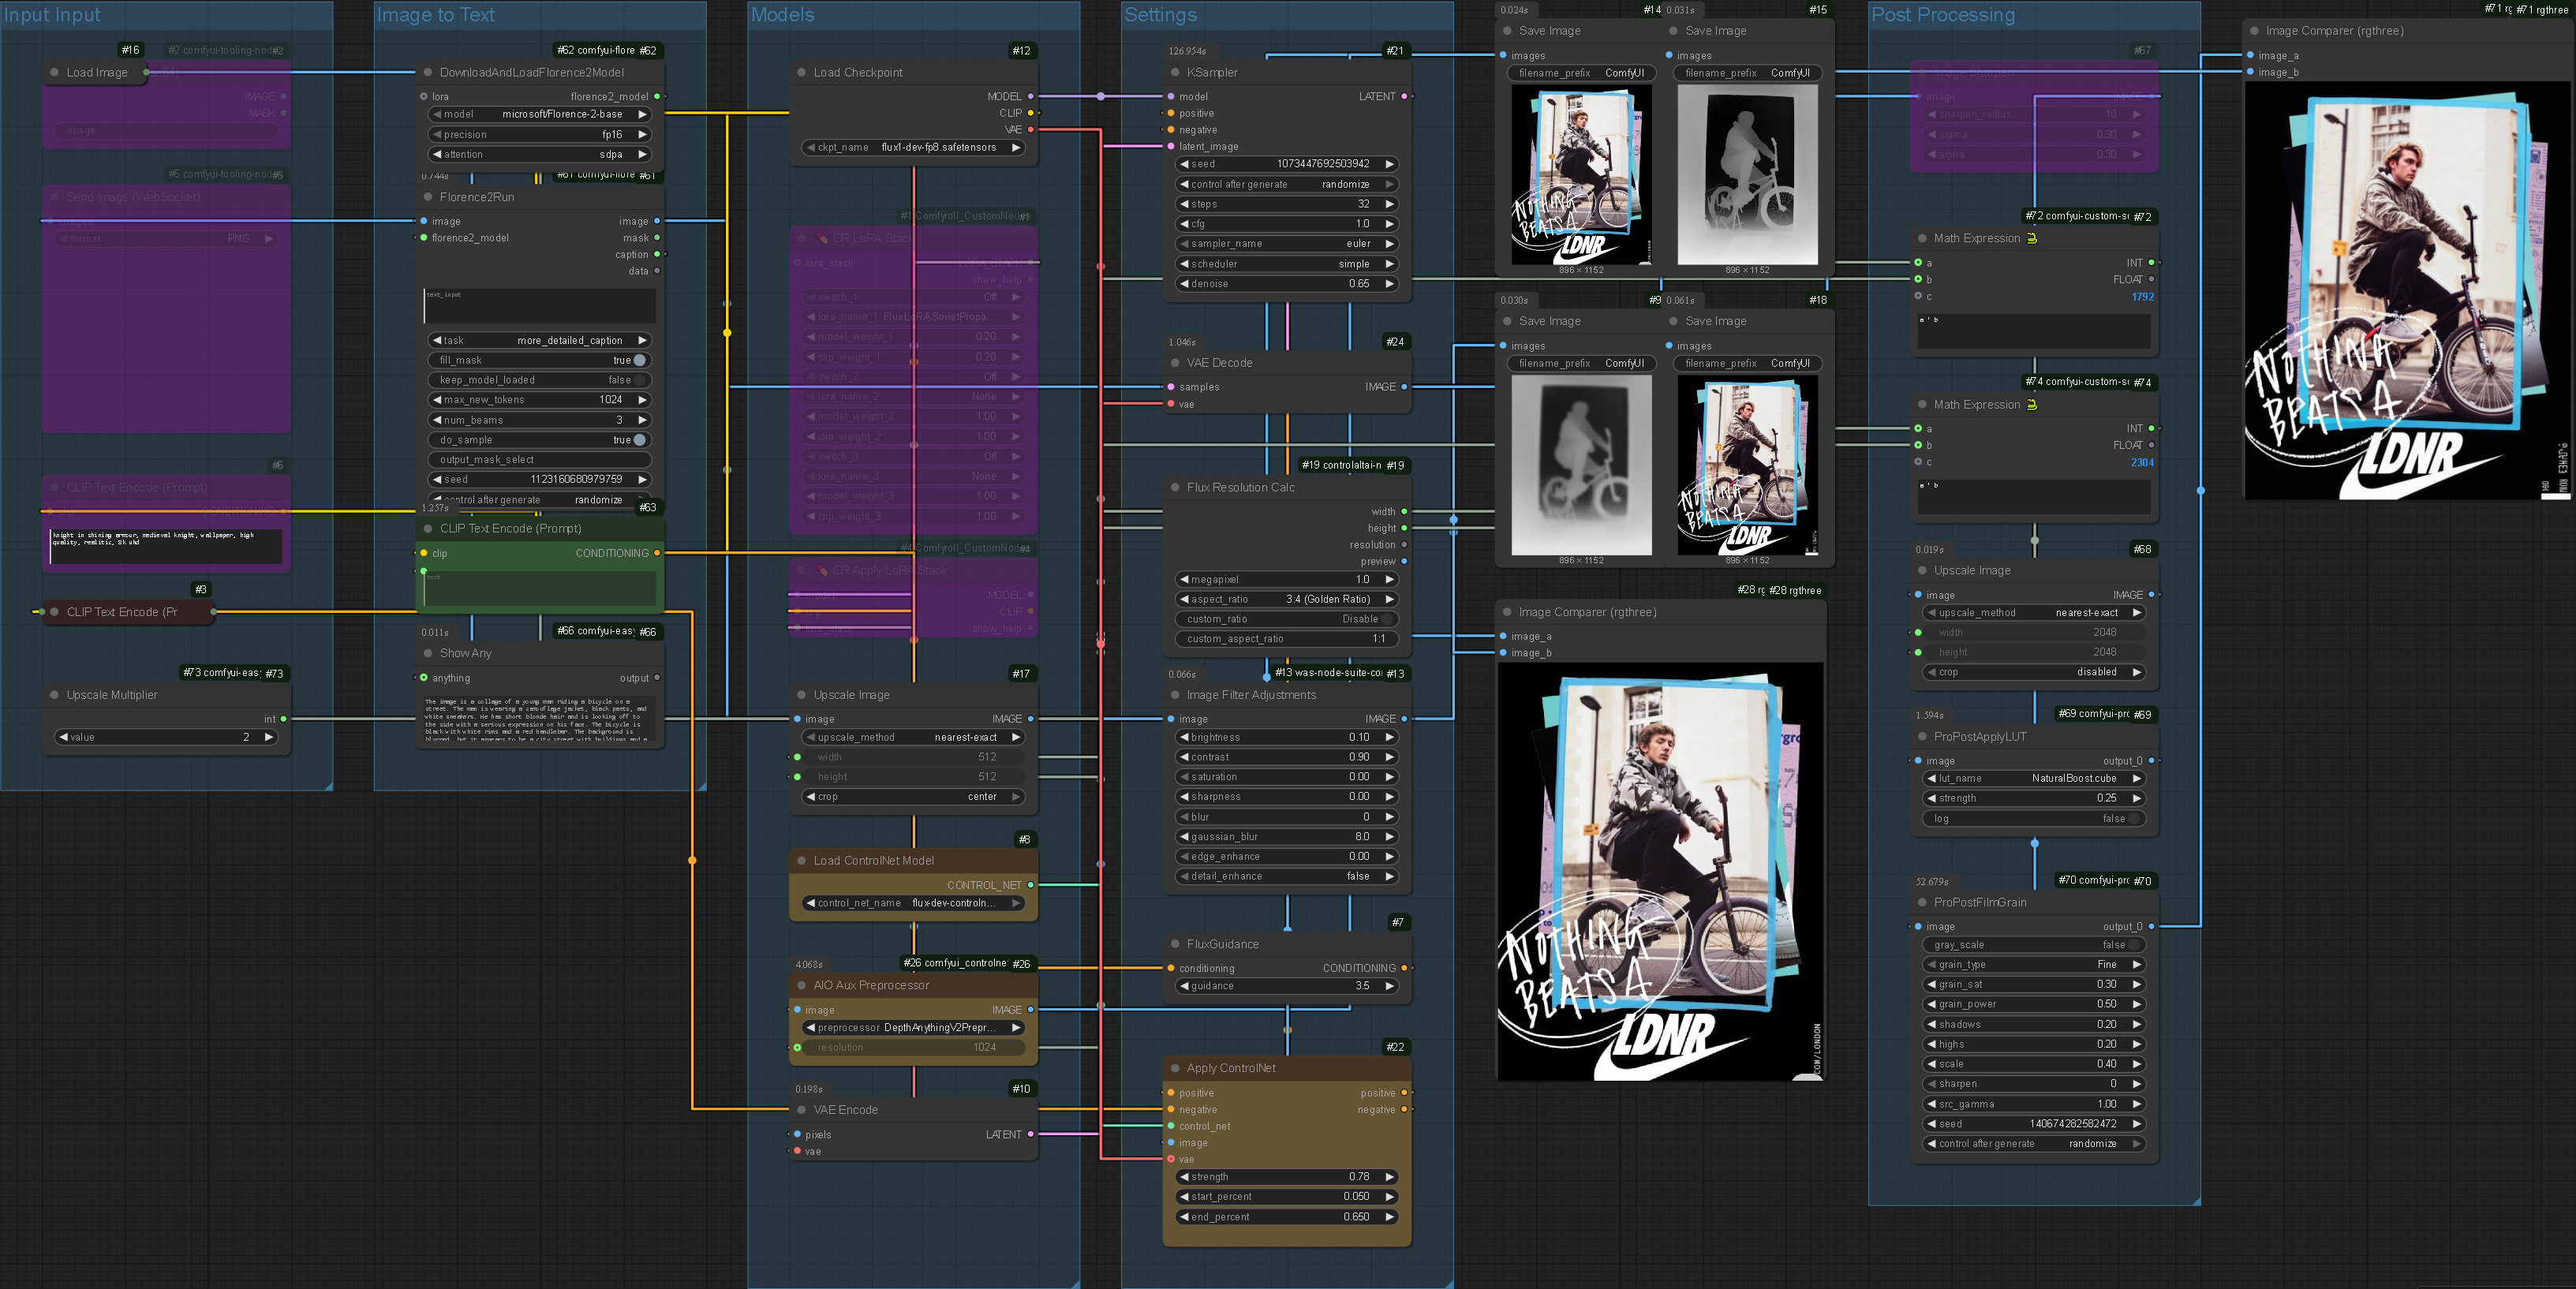Collapse the Show Any node dot
Image resolution: width=2576 pixels, height=1289 pixels.
428,653
